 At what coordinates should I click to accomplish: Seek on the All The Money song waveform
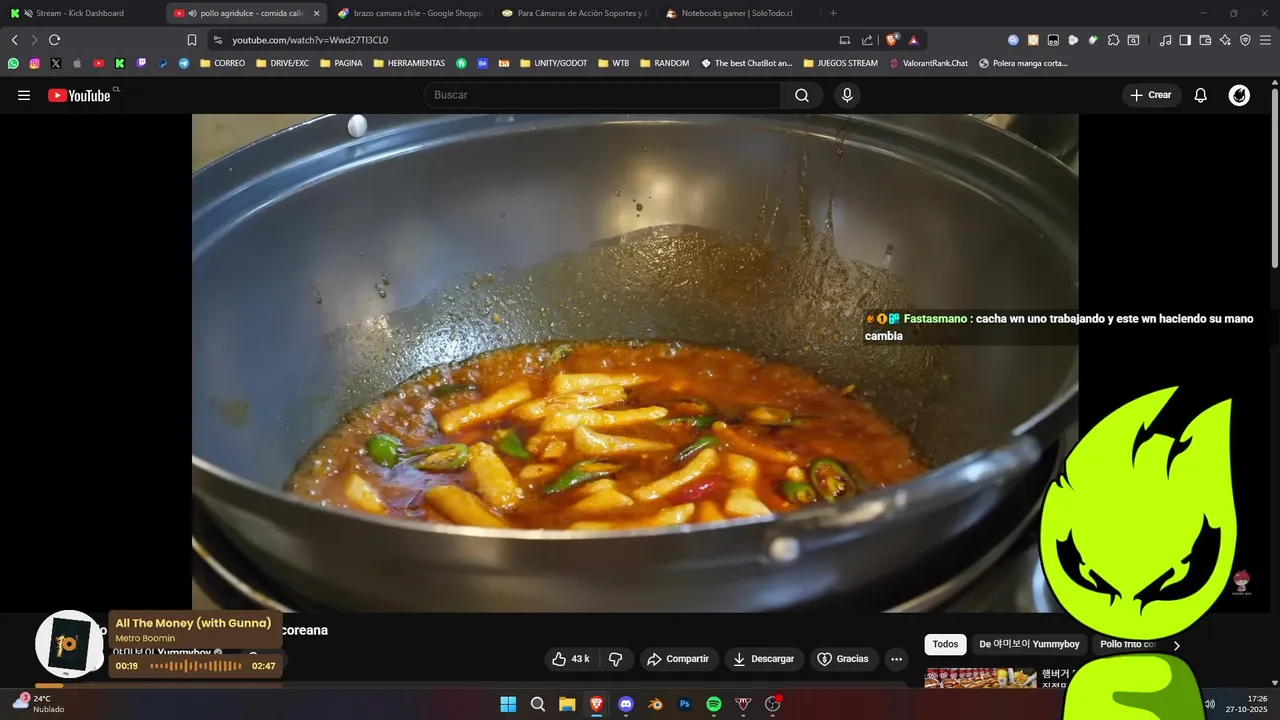click(195, 666)
